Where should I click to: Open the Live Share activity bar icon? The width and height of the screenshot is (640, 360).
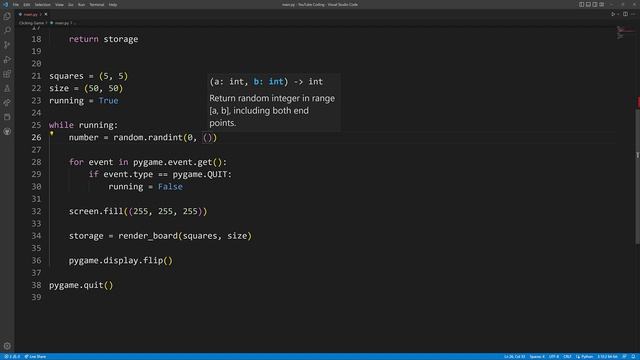coord(7,102)
